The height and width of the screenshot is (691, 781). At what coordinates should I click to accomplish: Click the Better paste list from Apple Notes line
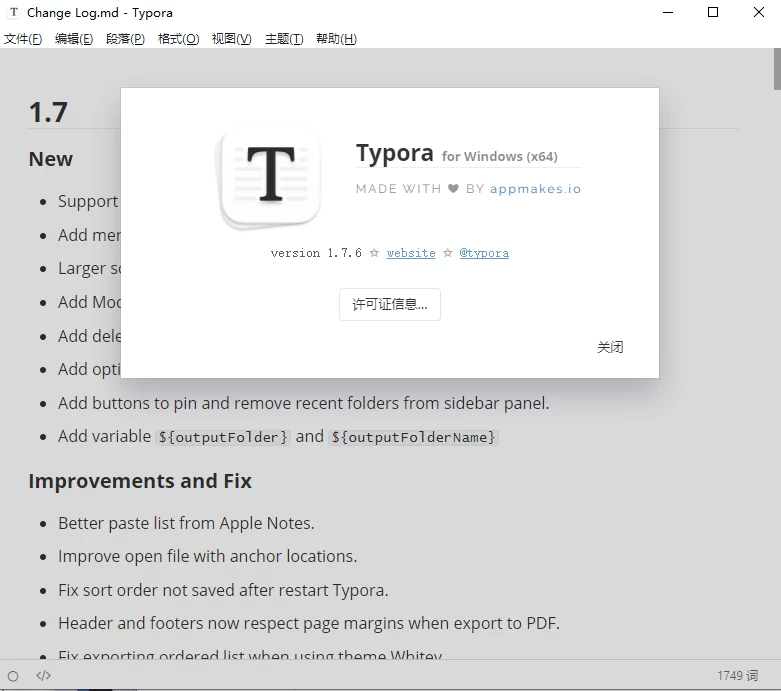point(186,523)
